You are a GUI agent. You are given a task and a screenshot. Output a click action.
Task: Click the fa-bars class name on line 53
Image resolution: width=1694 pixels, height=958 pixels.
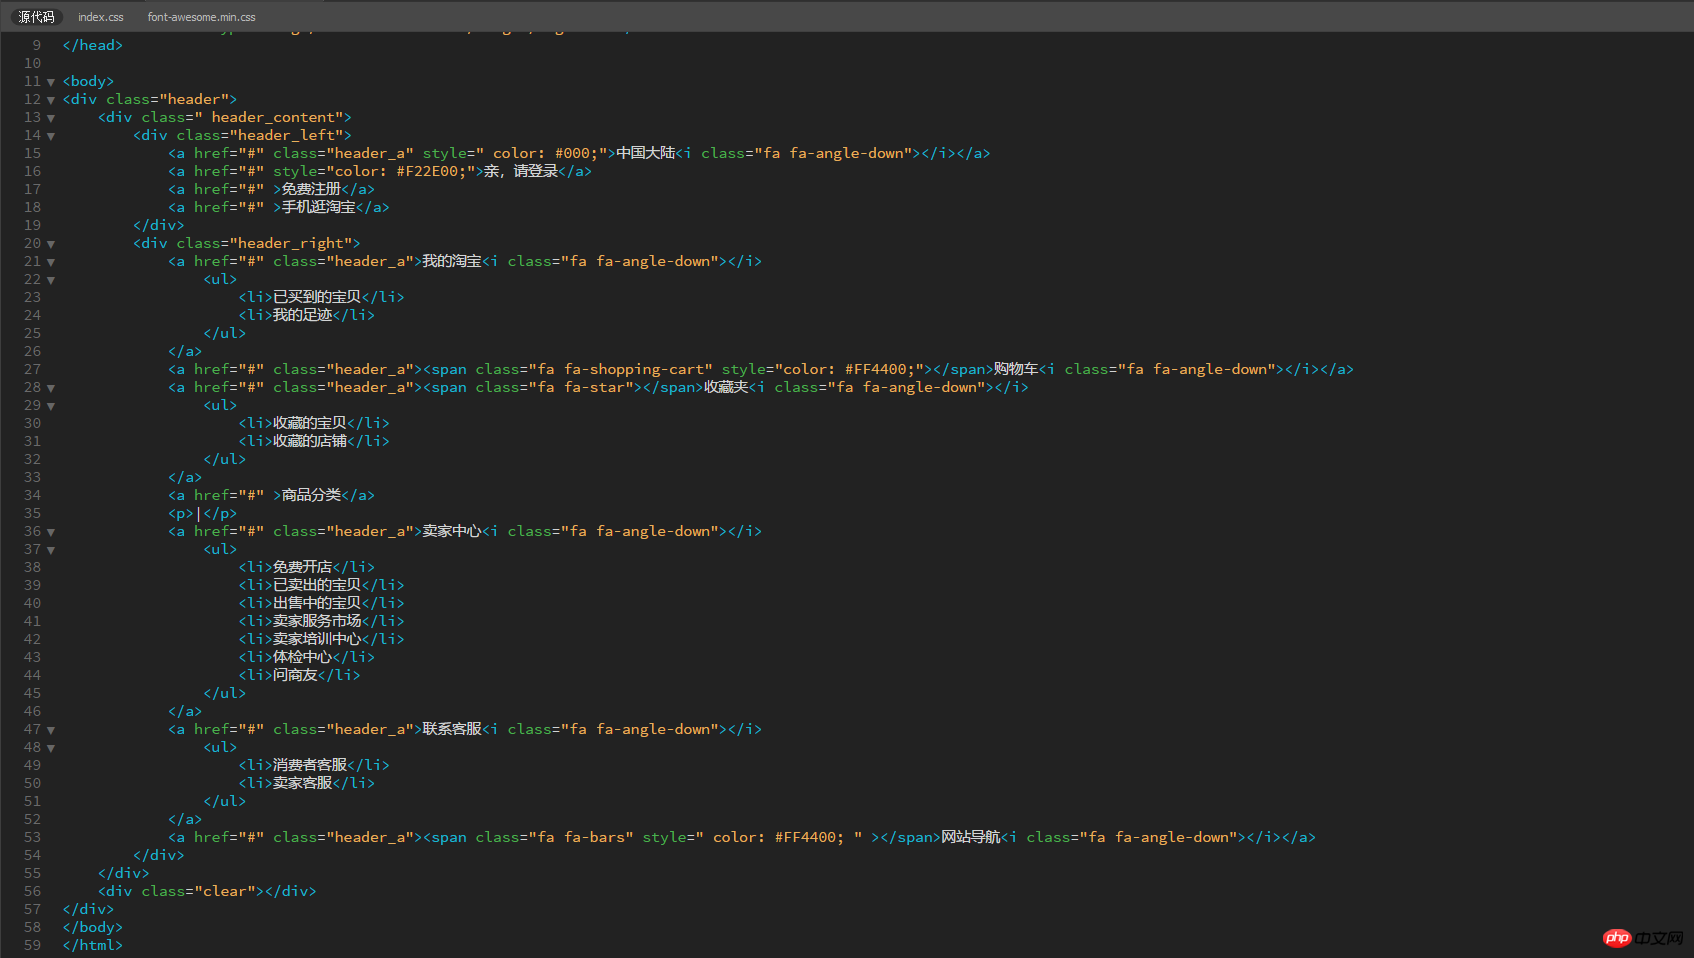pyautogui.click(x=595, y=837)
